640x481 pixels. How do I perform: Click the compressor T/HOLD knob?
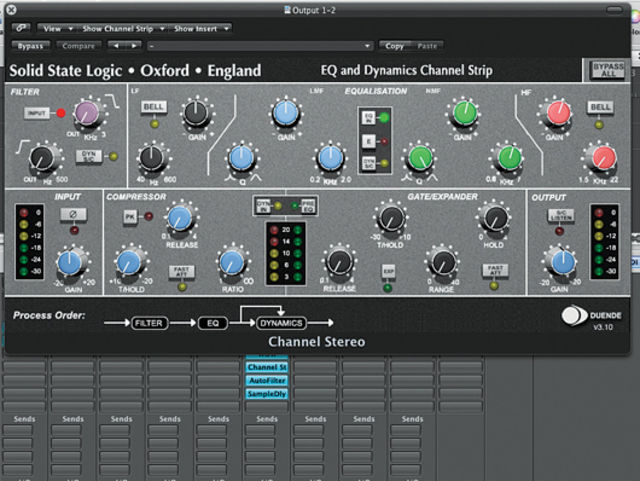pos(128,263)
